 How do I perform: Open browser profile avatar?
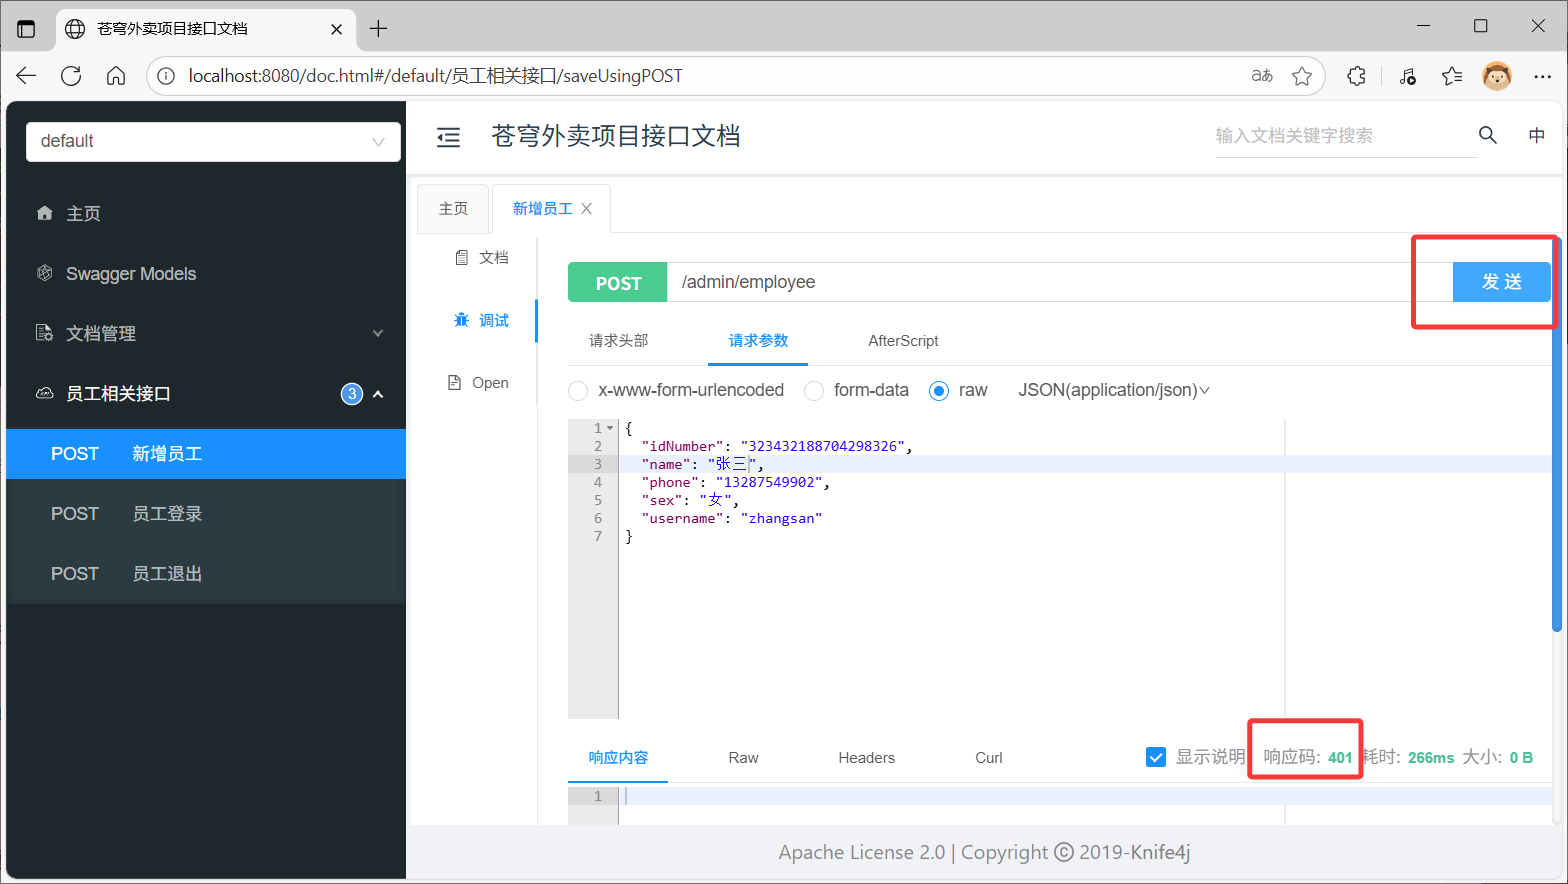(x=1497, y=76)
